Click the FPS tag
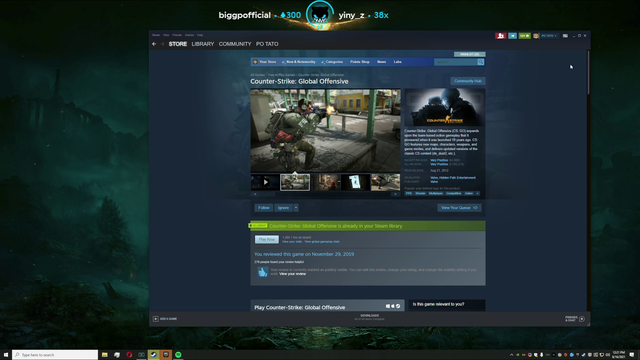640x360 pixels. pyautogui.click(x=409, y=193)
